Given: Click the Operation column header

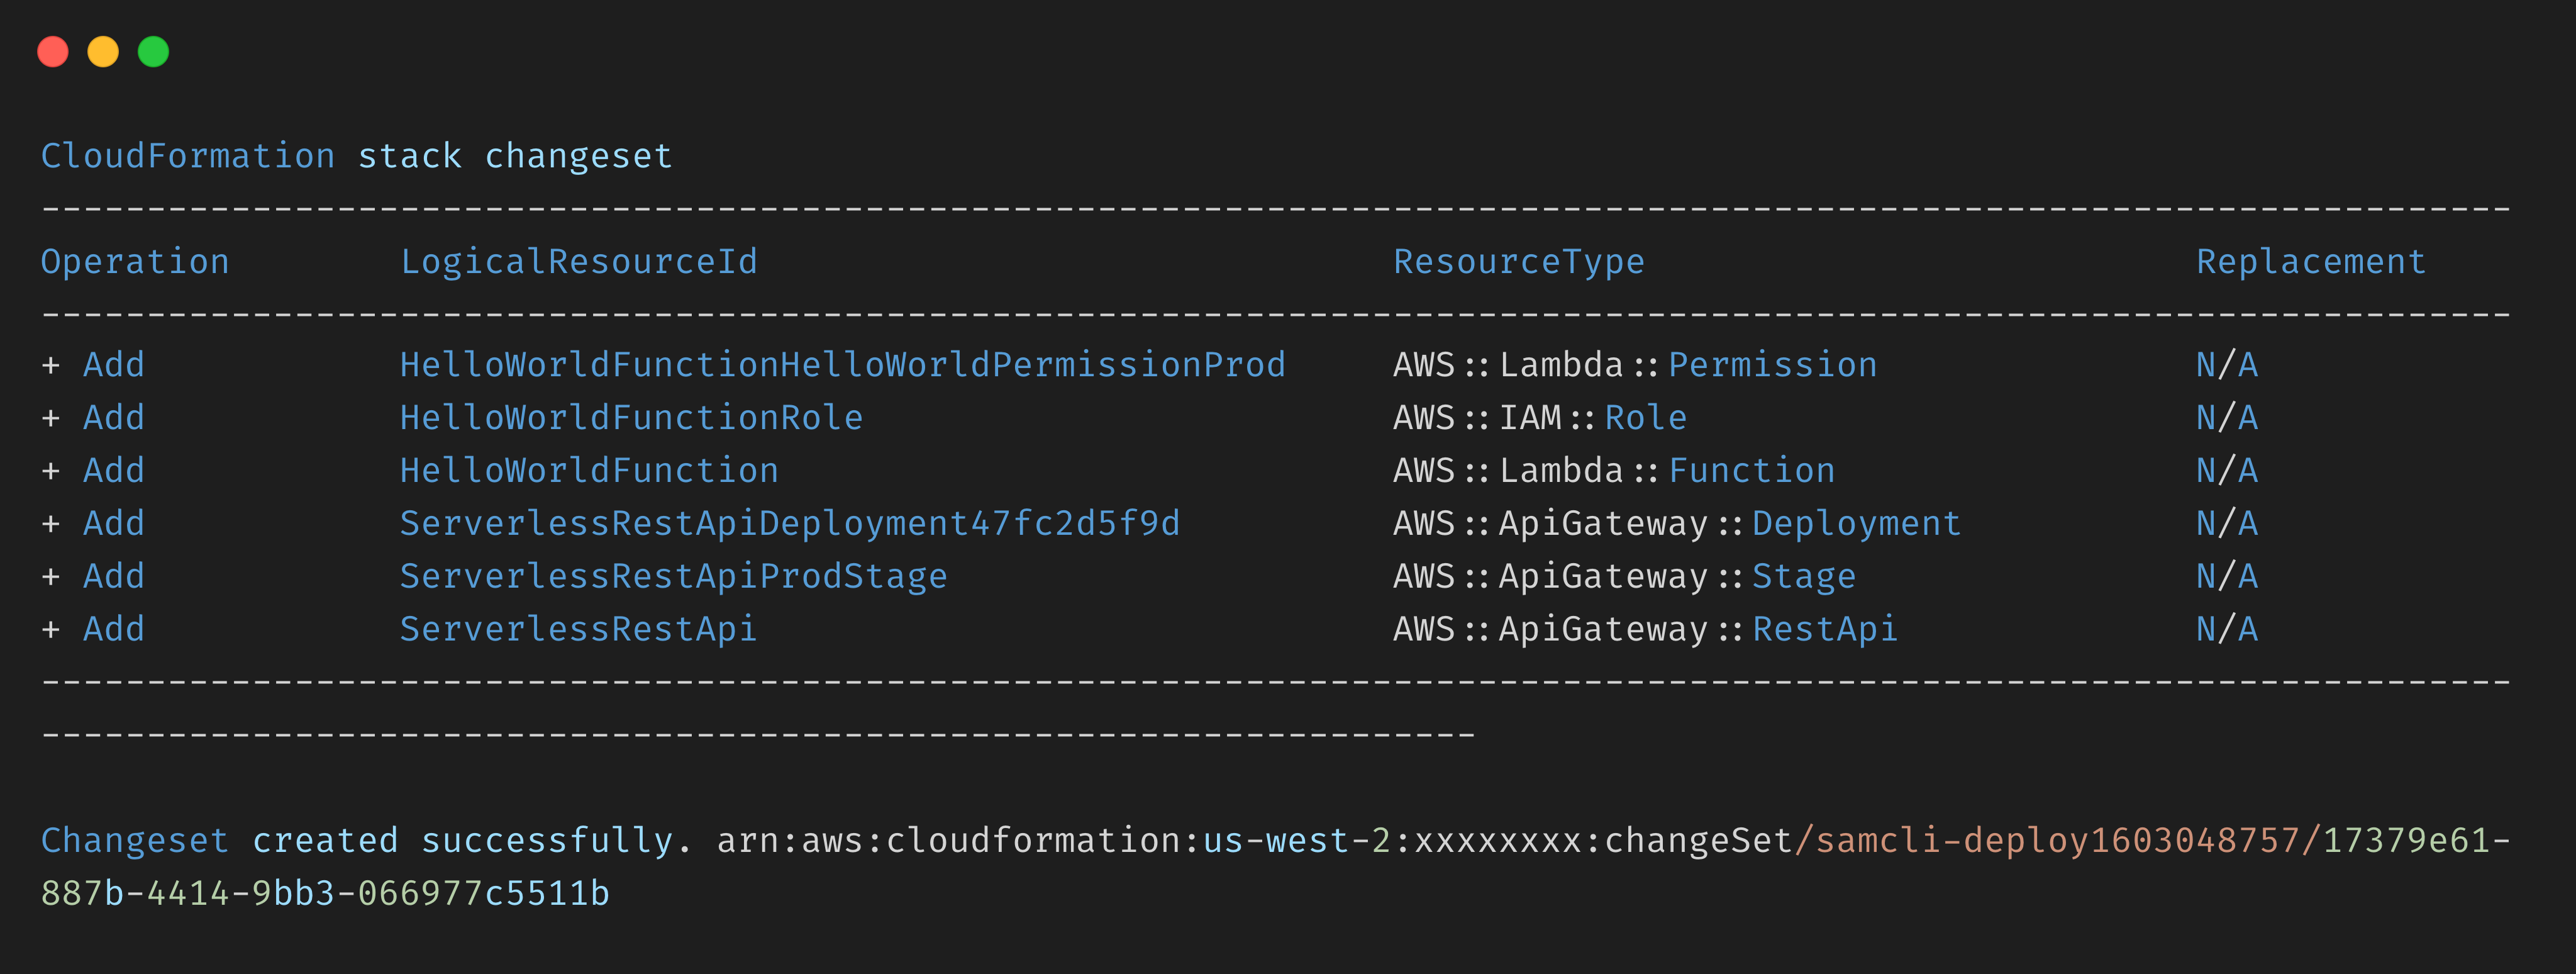Looking at the screenshot, I should tap(135, 262).
